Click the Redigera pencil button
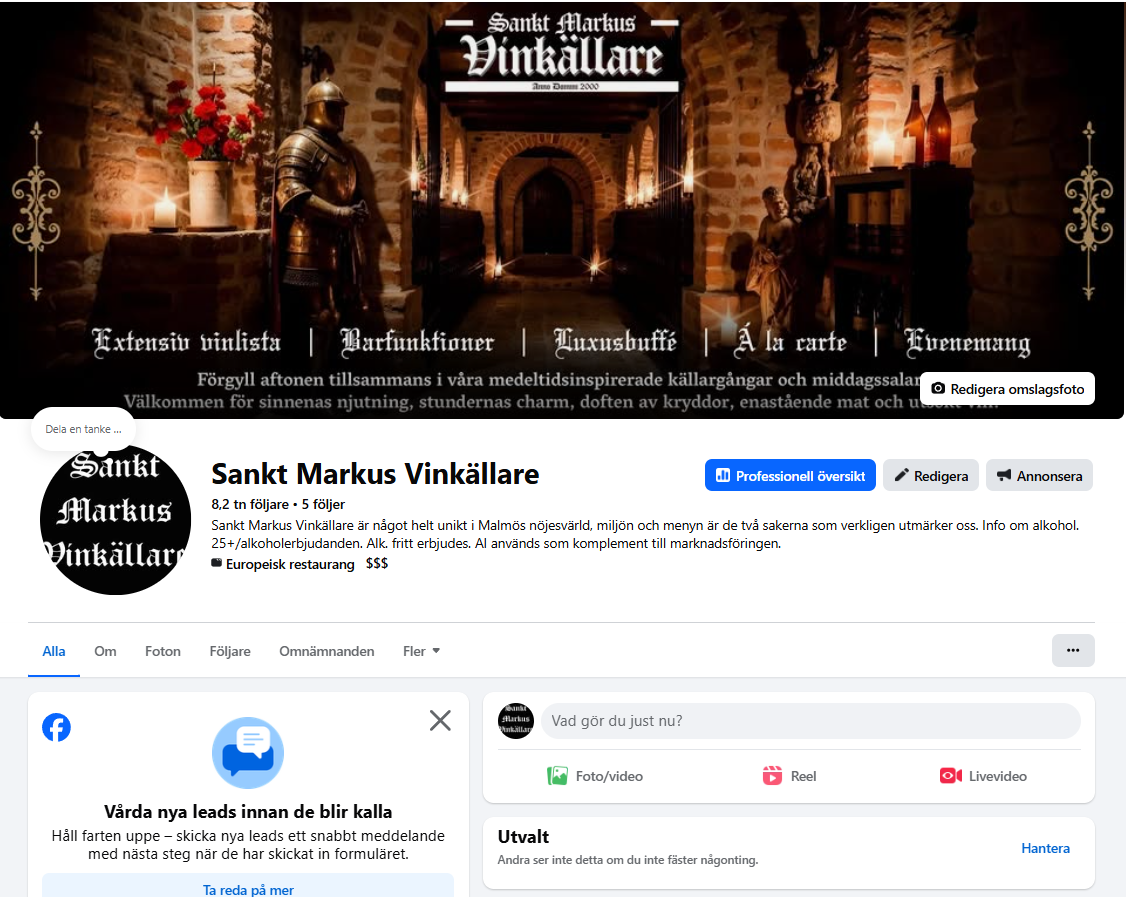Screen dimensions: 1126x897 pos(931,475)
